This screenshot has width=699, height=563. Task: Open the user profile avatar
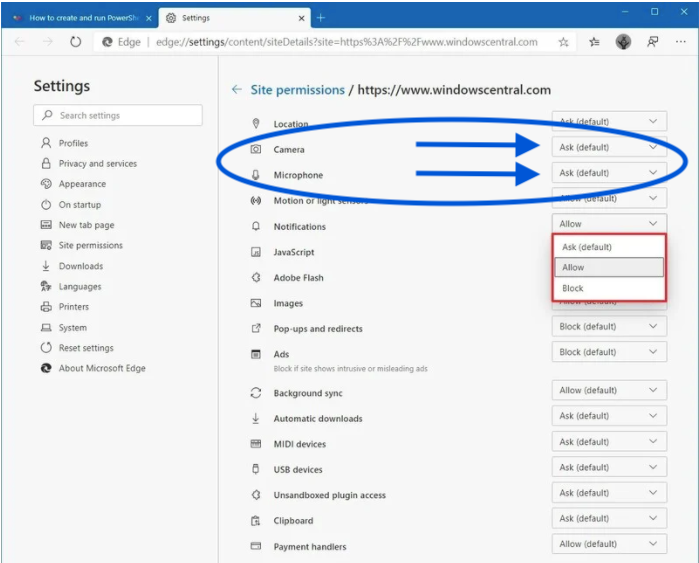[x=623, y=42]
